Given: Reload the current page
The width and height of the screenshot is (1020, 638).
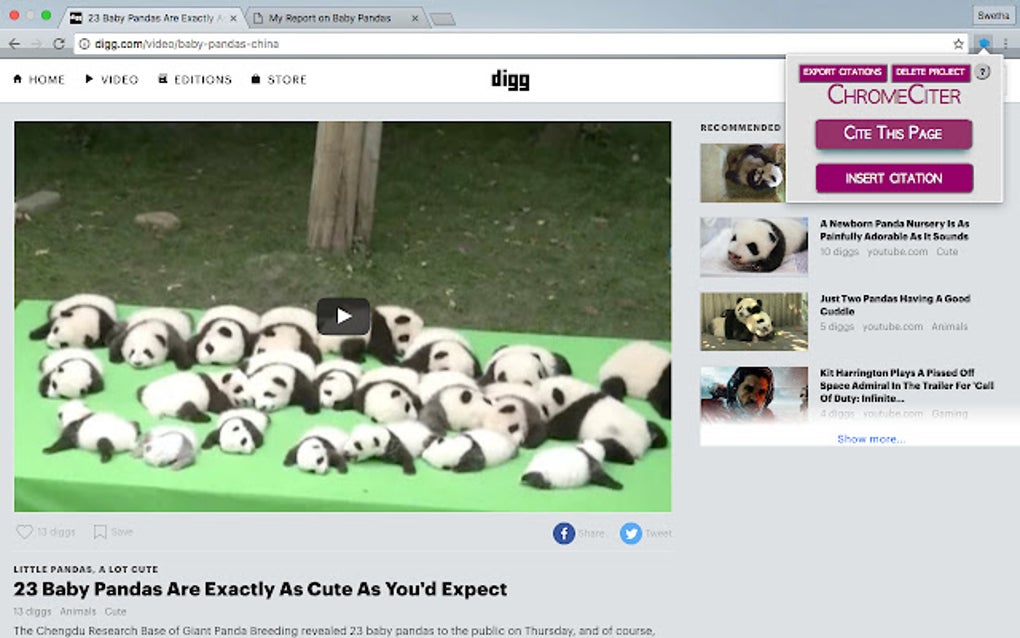Looking at the screenshot, I should click(60, 44).
